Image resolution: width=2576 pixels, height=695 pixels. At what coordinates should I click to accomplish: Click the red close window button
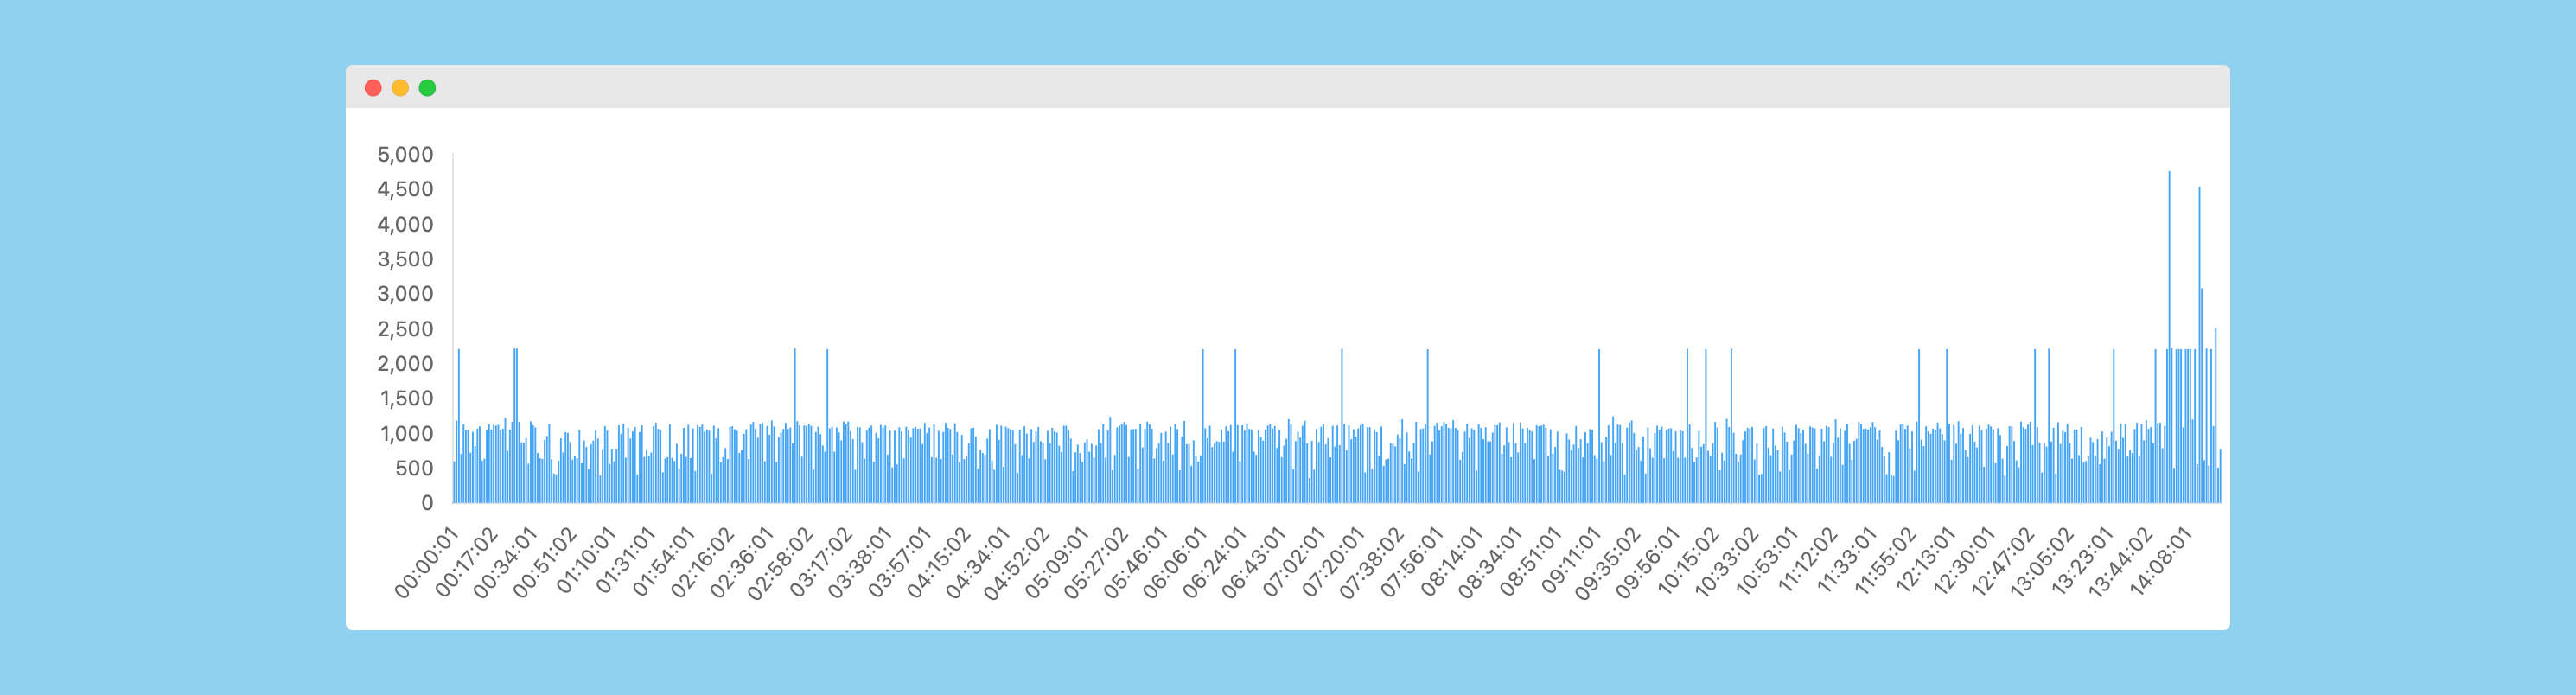click(x=373, y=88)
